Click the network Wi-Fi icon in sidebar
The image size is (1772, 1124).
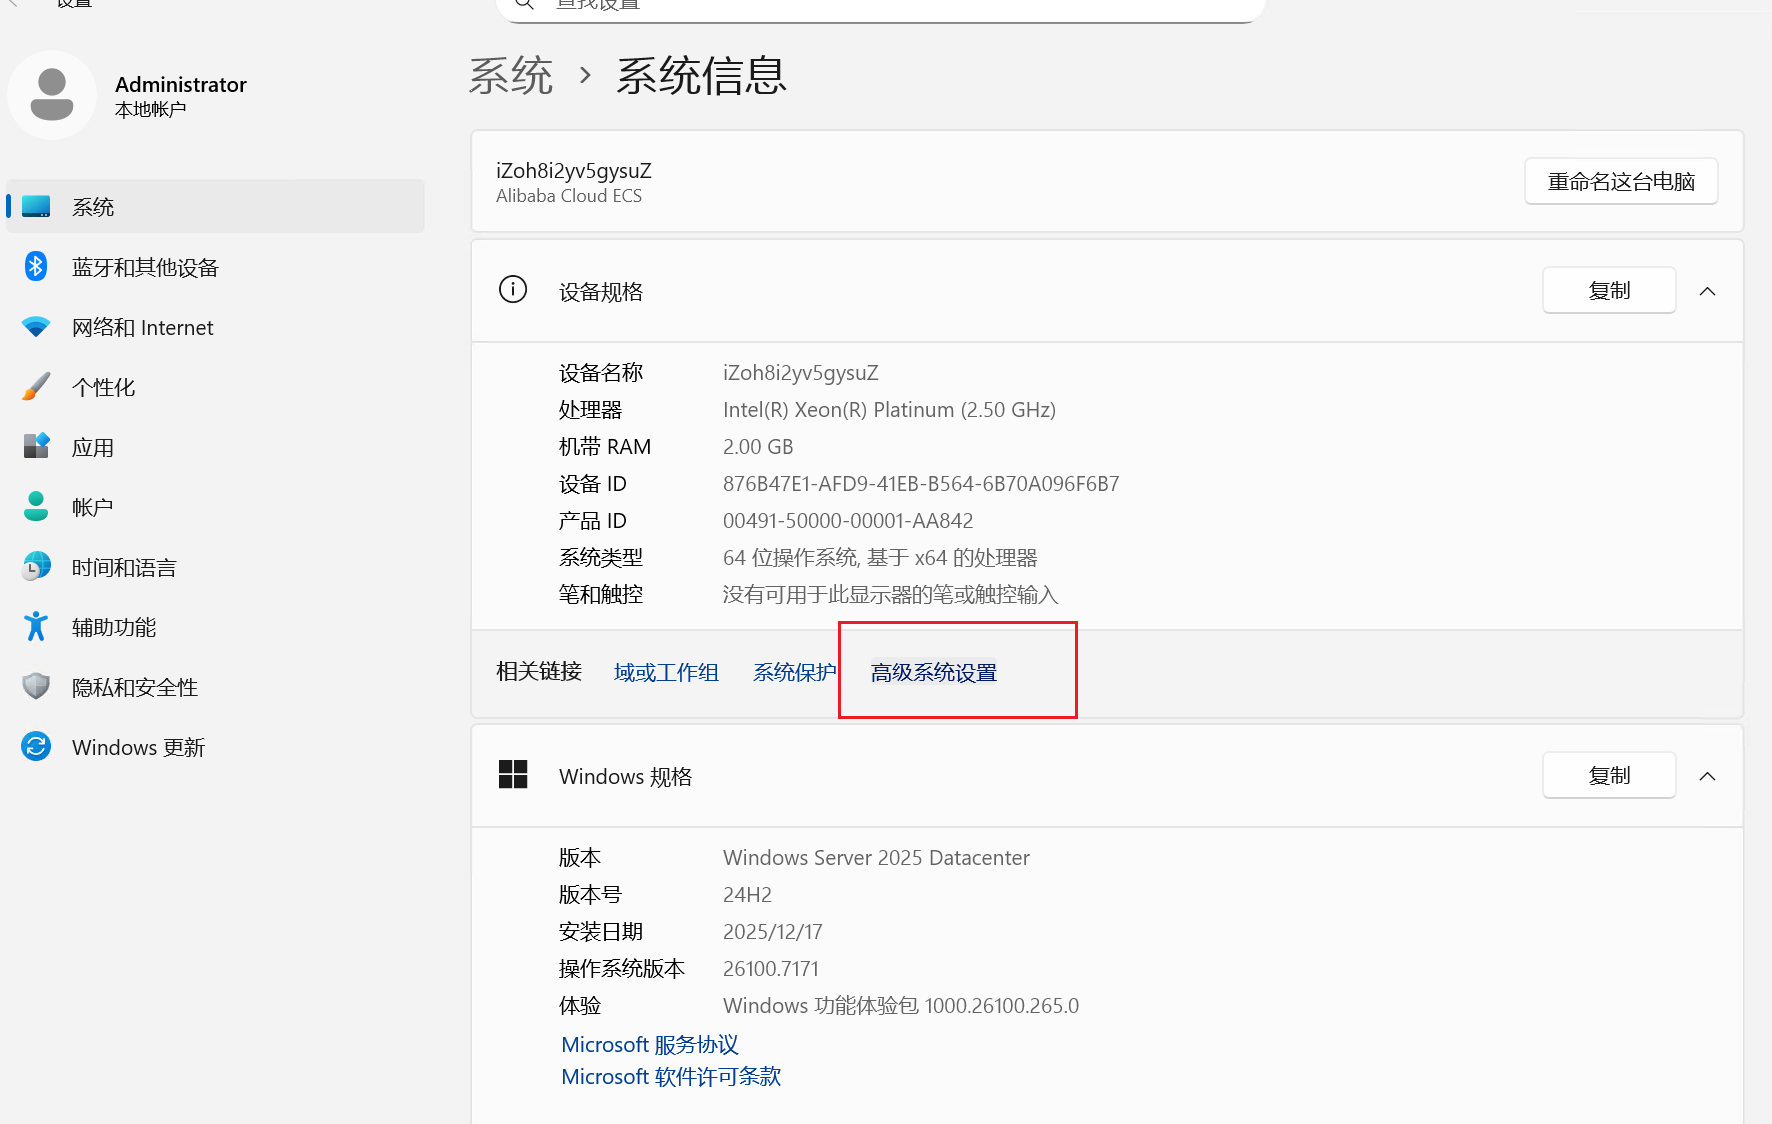(x=36, y=326)
